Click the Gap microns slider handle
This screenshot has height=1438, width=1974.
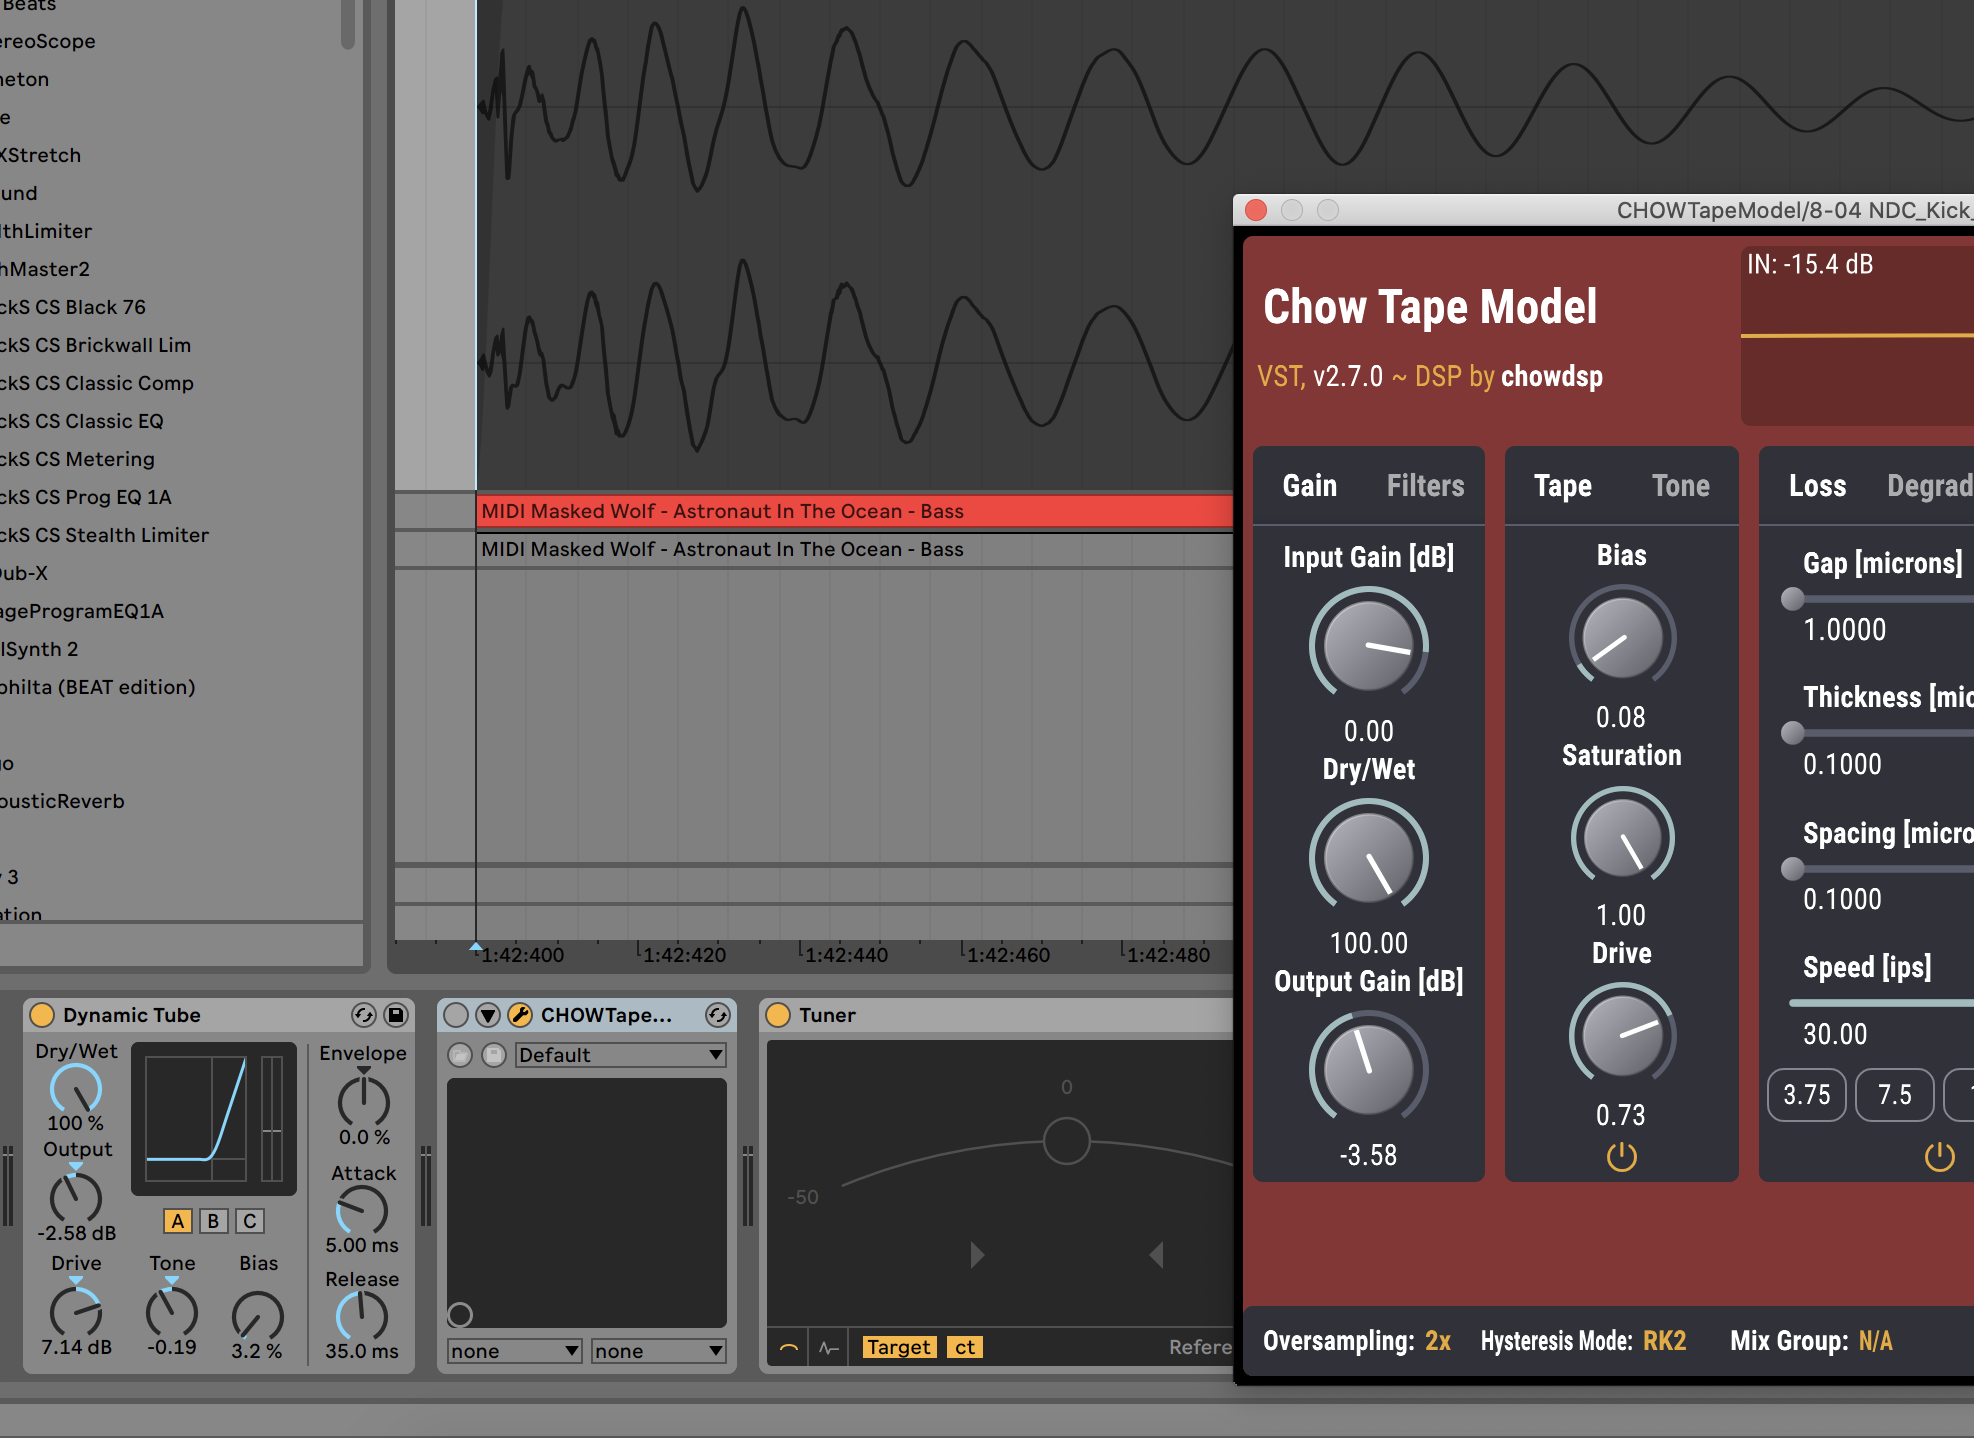[1792, 599]
